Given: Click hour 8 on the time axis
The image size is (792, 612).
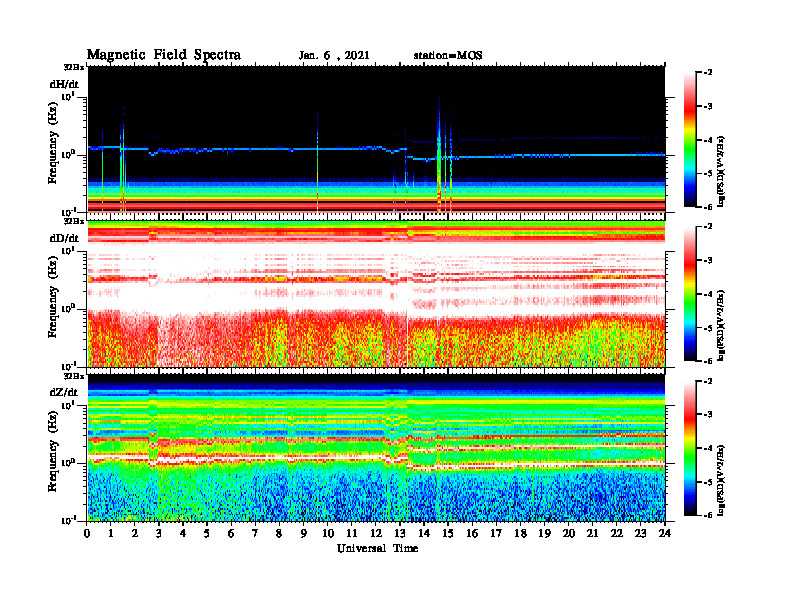Looking at the screenshot, I should [279, 534].
